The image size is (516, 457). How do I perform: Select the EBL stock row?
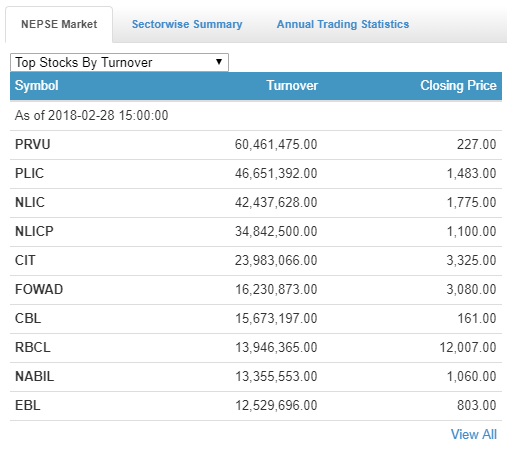[x=256, y=406]
